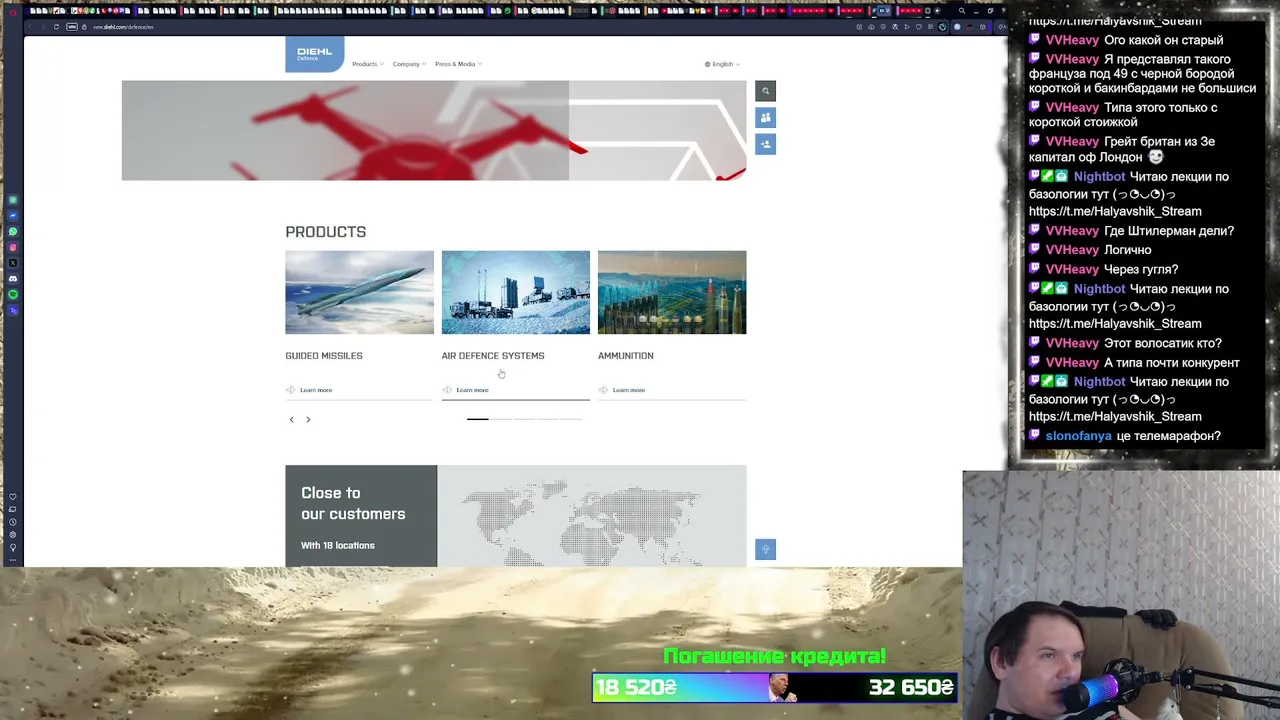Go to next products carousel slide
Screen dimensions: 1280x720
[x=308, y=420]
